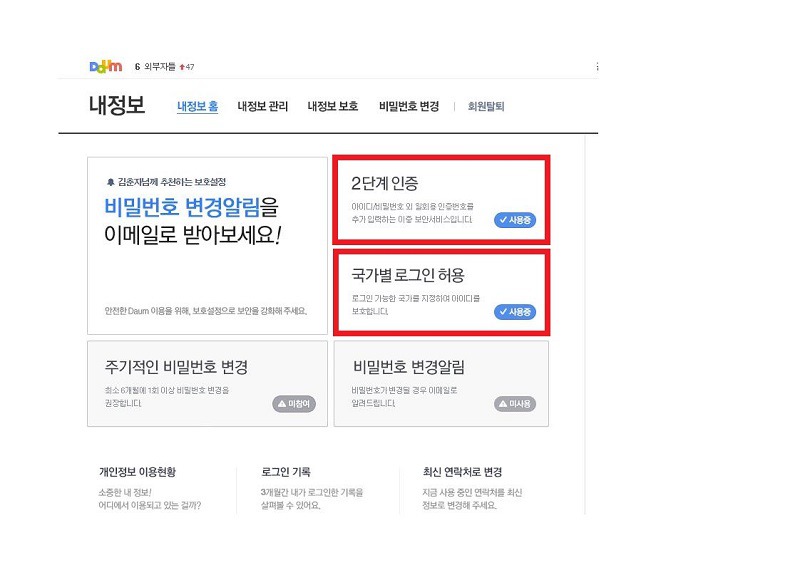
Task: Open 로그인 기록 section
Action: point(286,472)
